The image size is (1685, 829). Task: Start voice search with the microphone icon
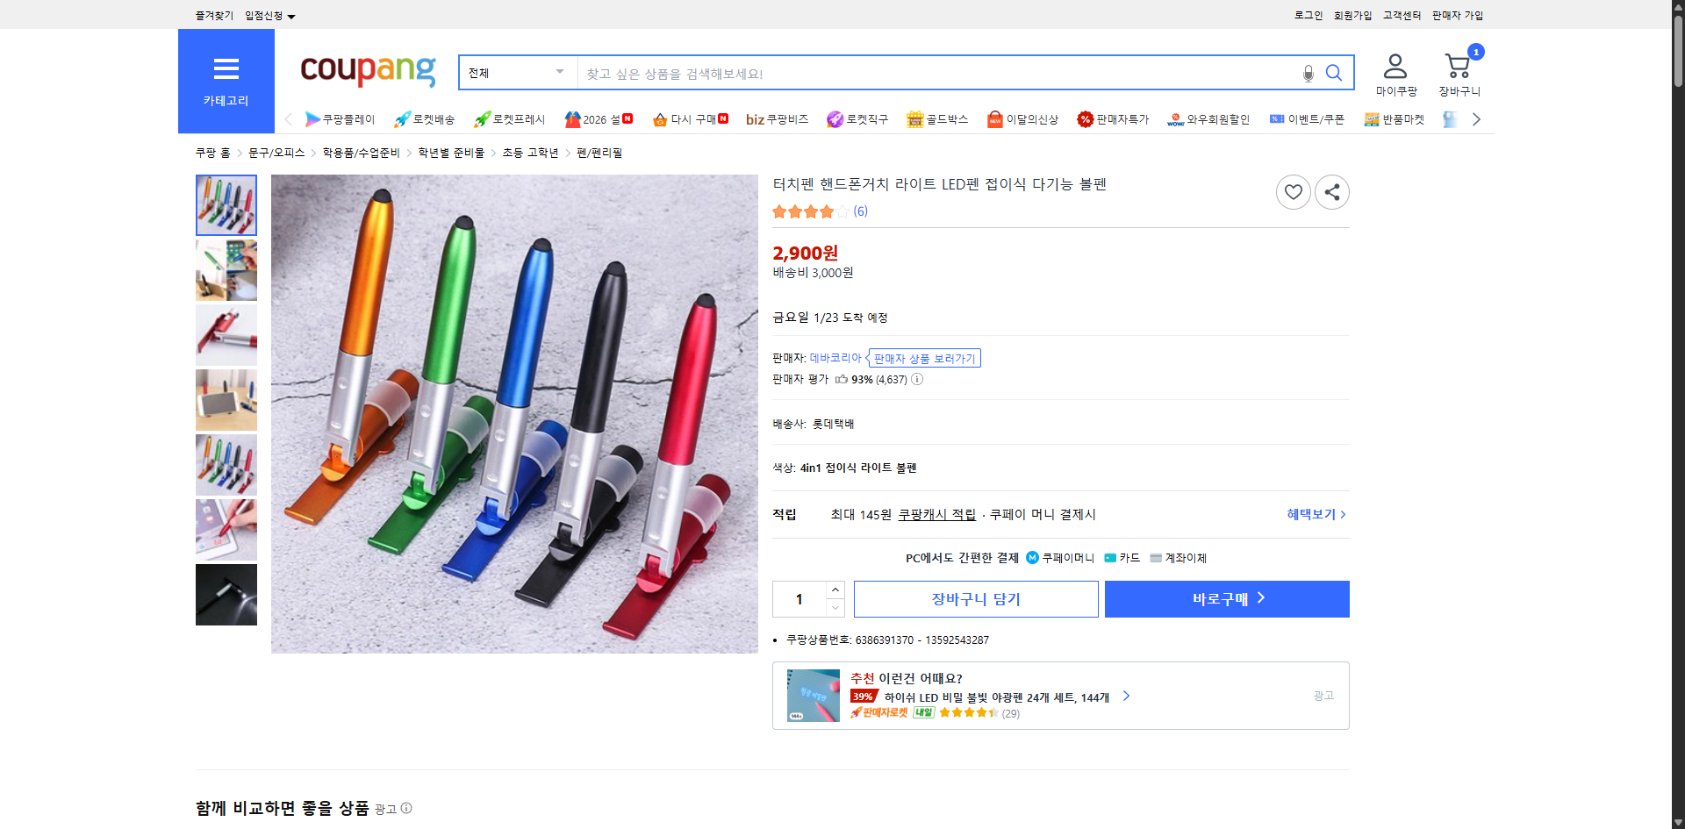1306,72
